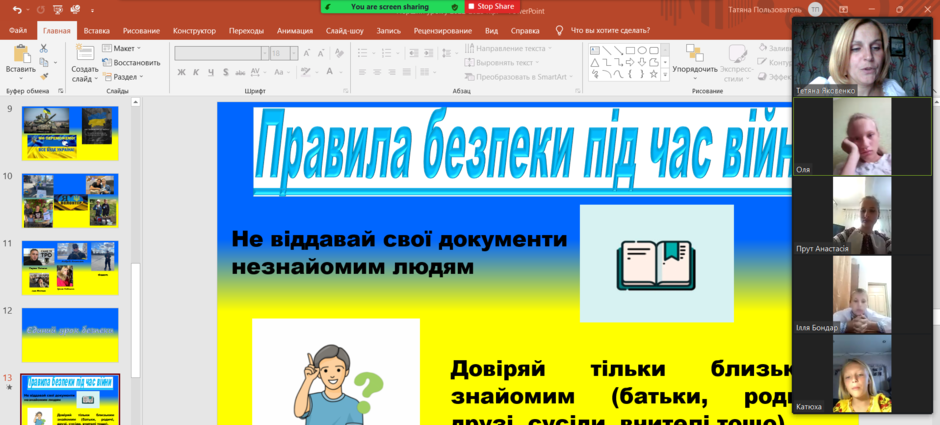Image resolution: width=940 pixels, height=425 pixels.
Task: Toggle italic К formatting
Action: coord(195,72)
